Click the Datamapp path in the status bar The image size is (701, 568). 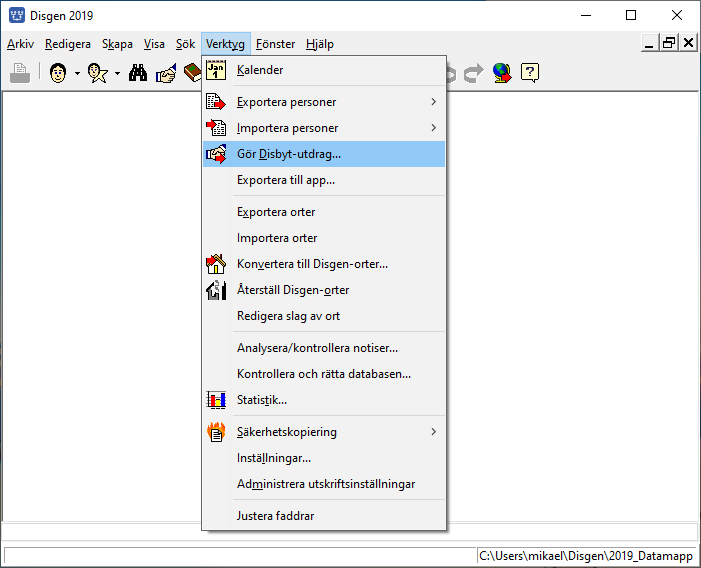coord(586,556)
